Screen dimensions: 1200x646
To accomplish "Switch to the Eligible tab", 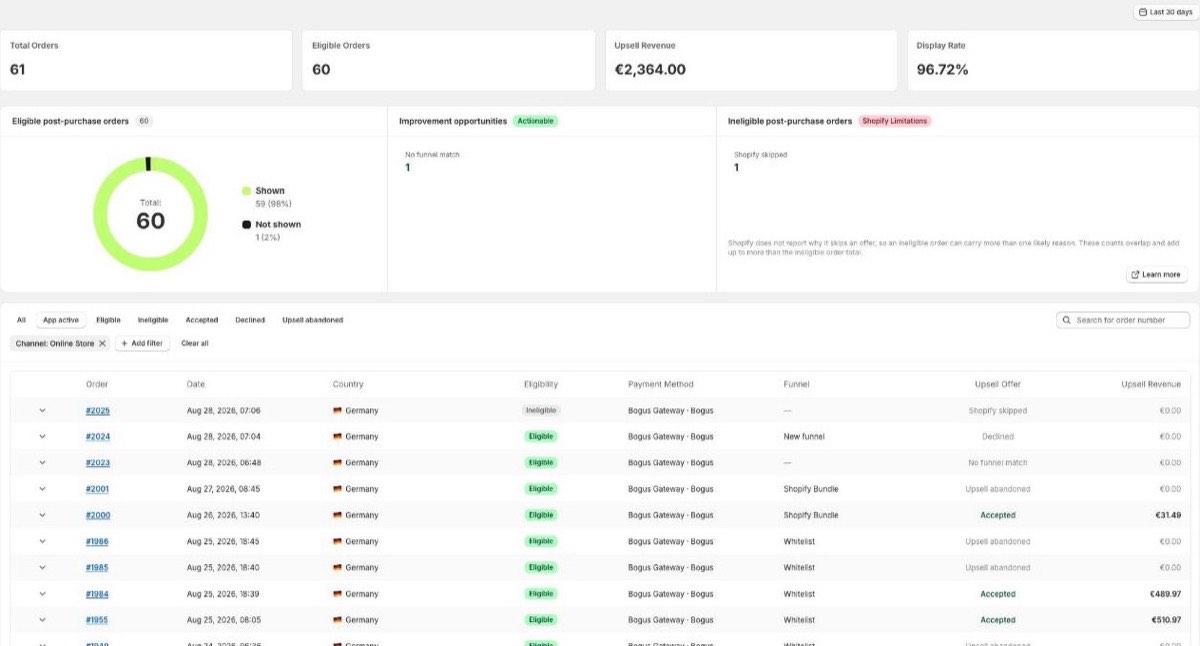I will 108,320.
